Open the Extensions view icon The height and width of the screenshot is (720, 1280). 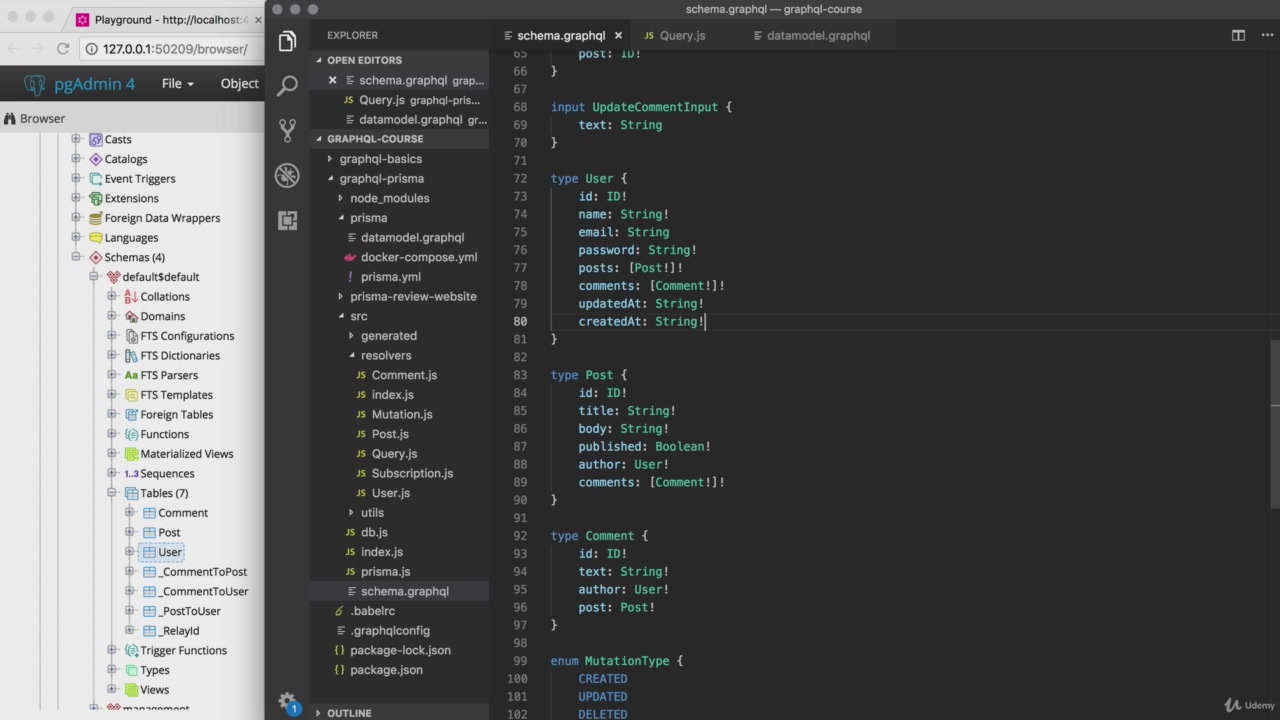[x=287, y=220]
